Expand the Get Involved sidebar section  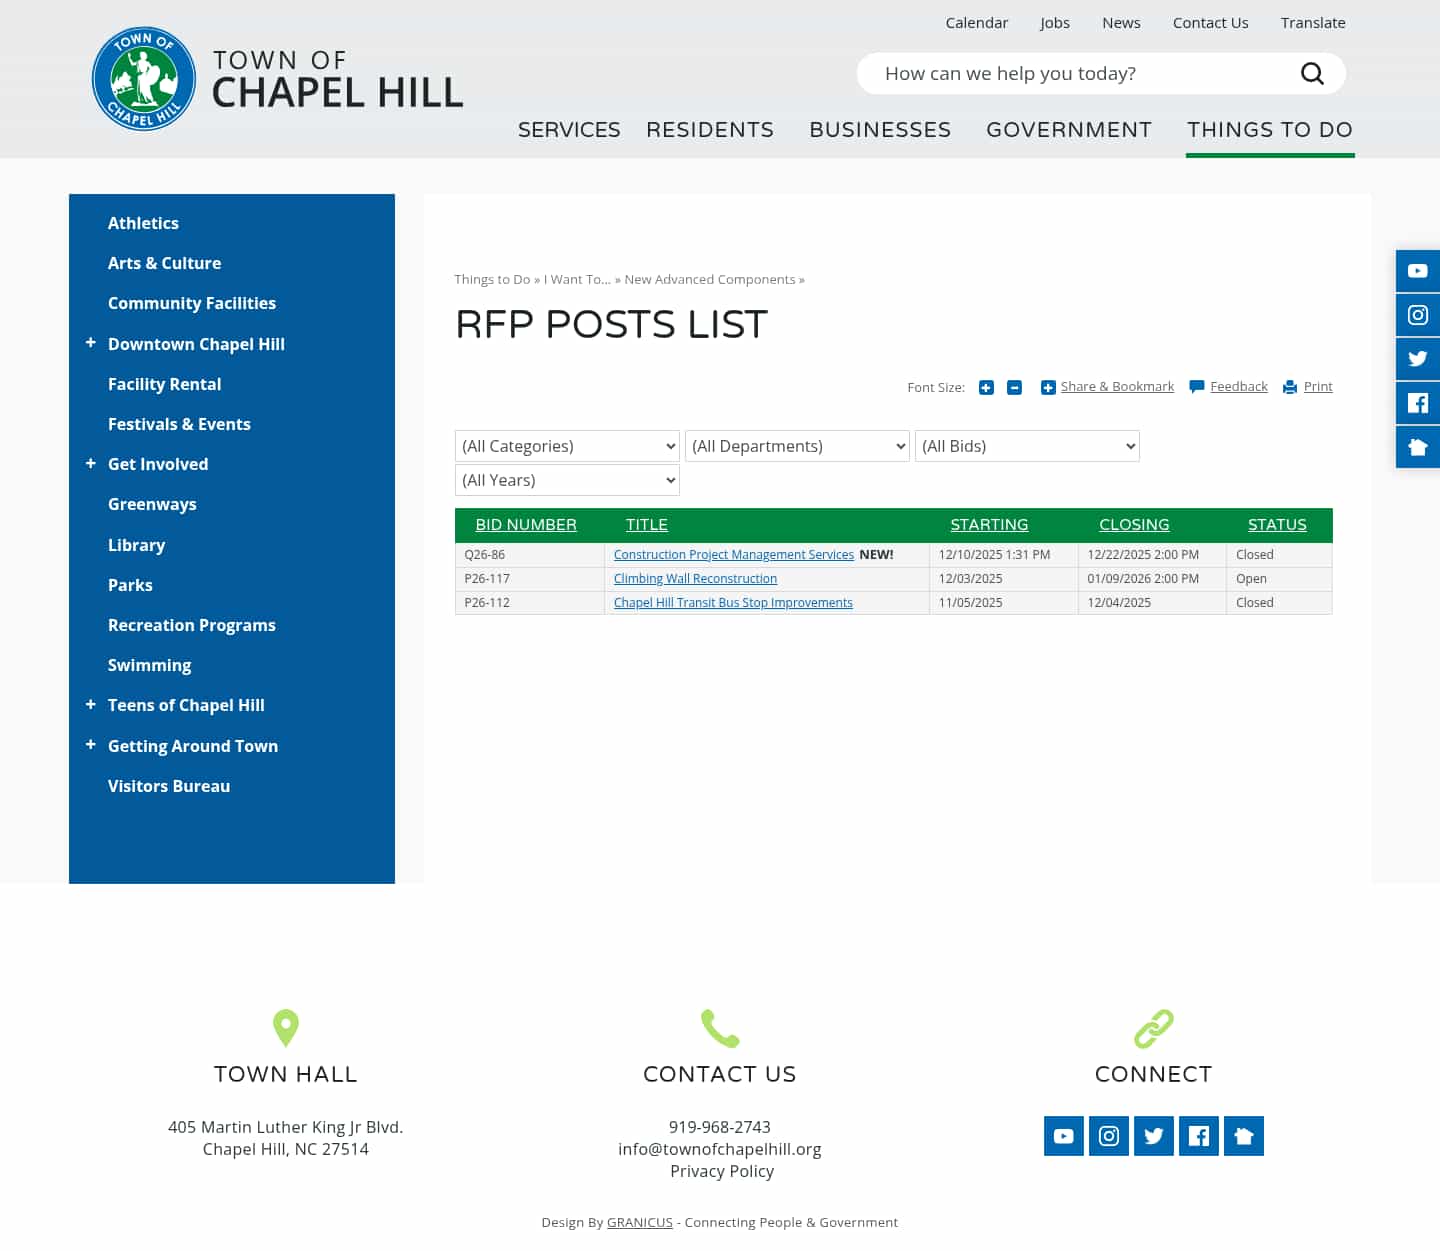pyautogui.click(x=91, y=464)
